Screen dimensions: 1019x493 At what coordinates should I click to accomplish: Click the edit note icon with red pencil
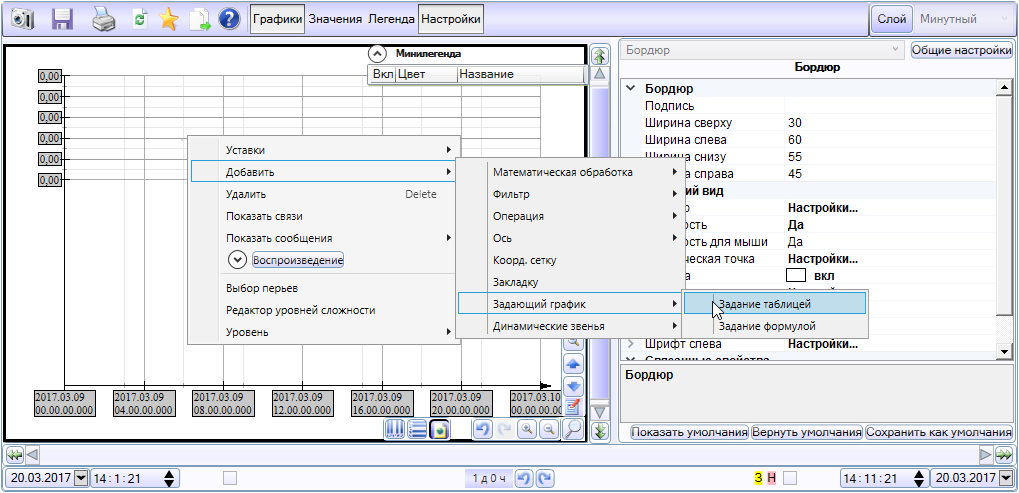pyautogui.click(x=573, y=407)
